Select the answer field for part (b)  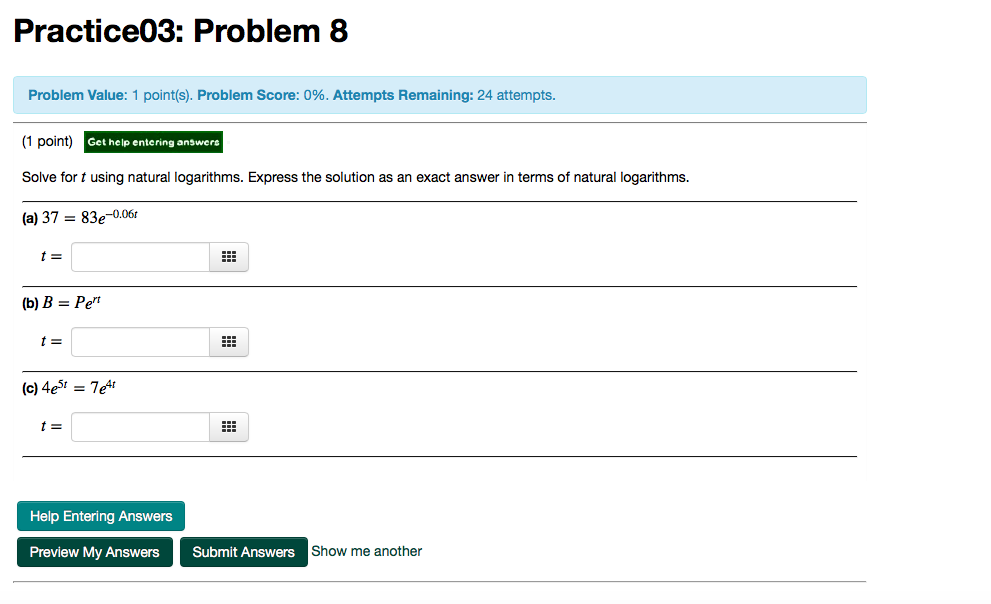click(x=140, y=341)
